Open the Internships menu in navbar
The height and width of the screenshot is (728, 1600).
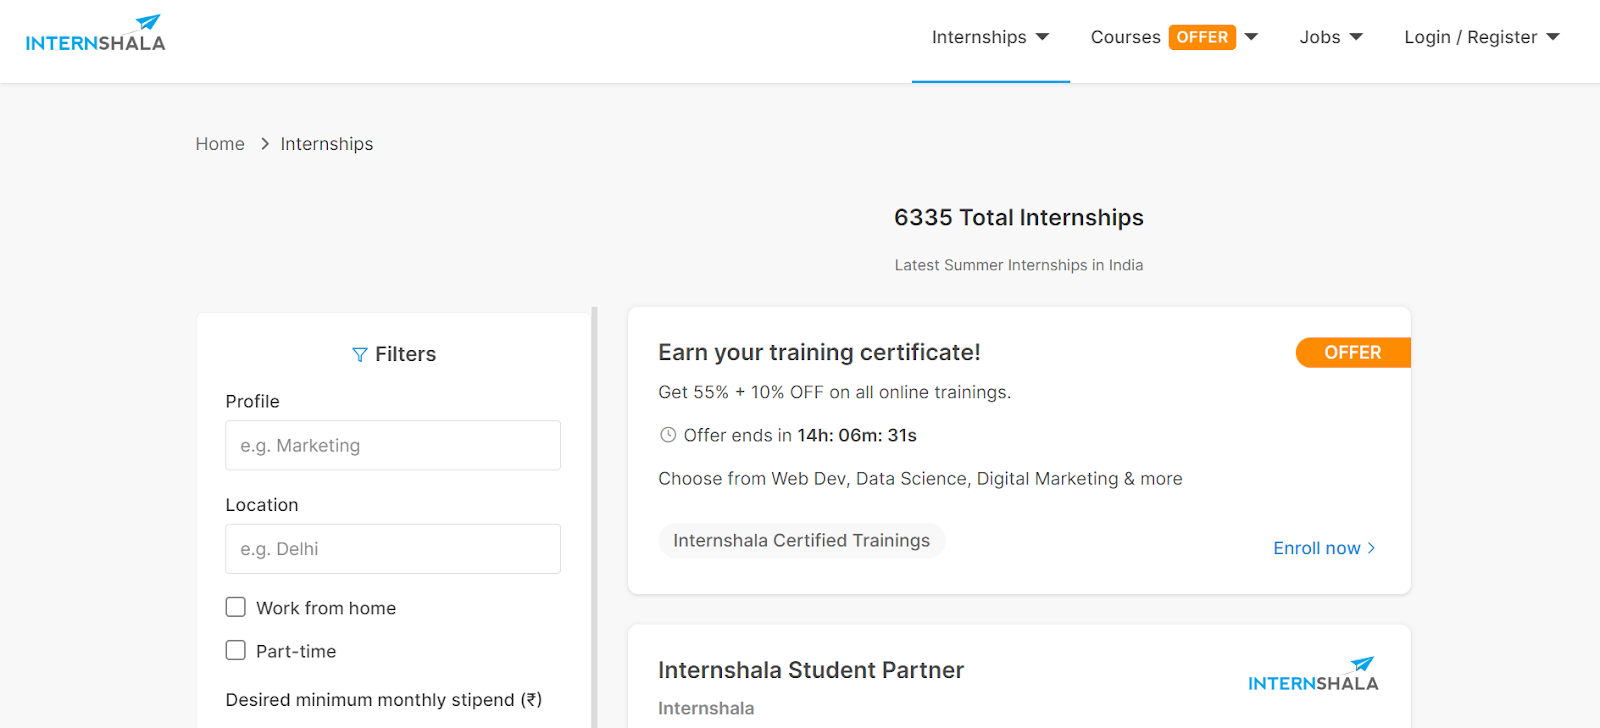[x=979, y=37]
